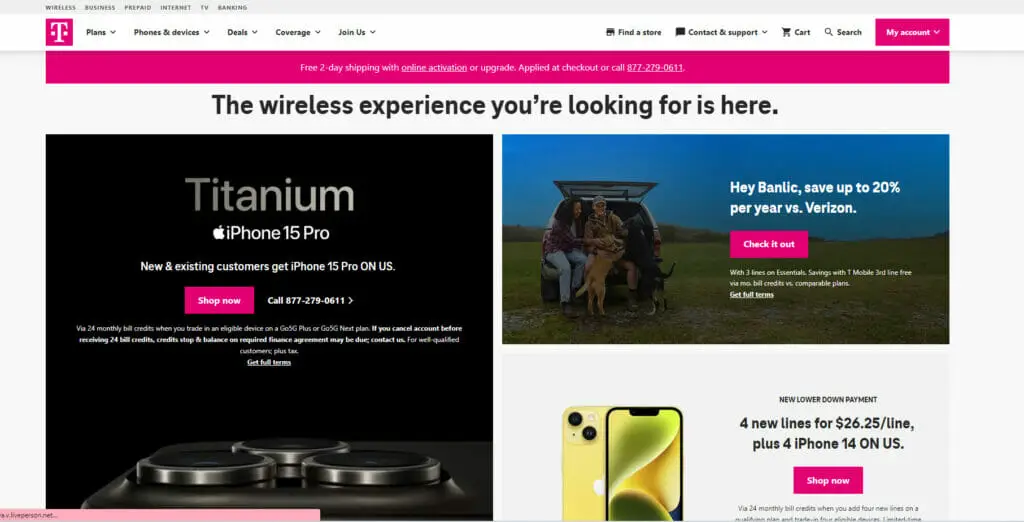Expand the Plans dropdown menu
This screenshot has height=522, width=1024.
coord(101,32)
